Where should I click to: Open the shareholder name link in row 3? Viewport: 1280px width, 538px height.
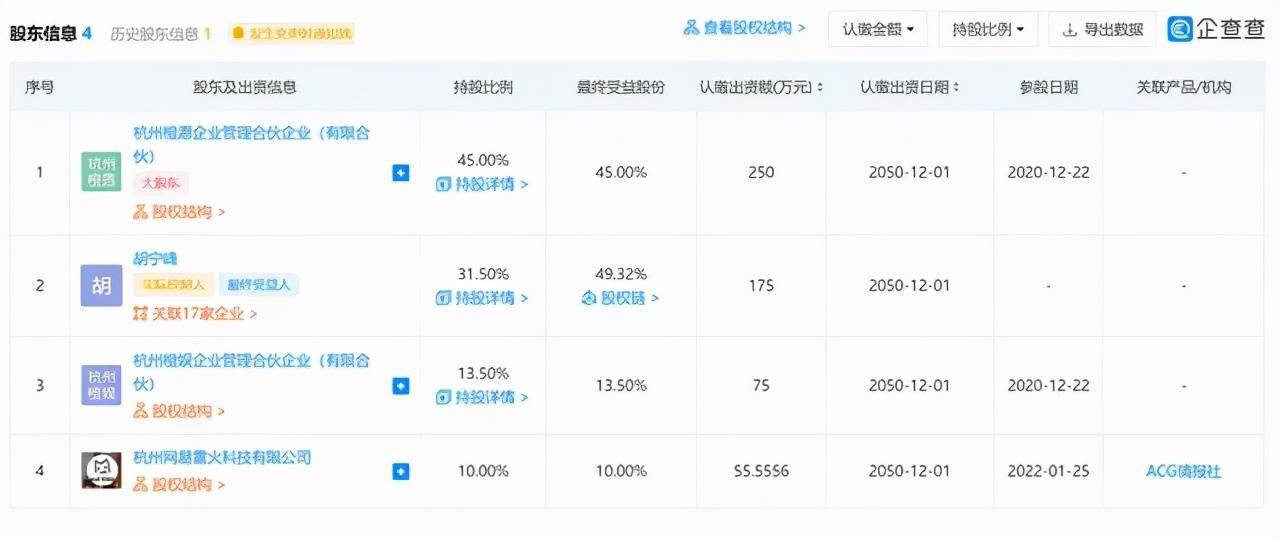tap(251, 371)
